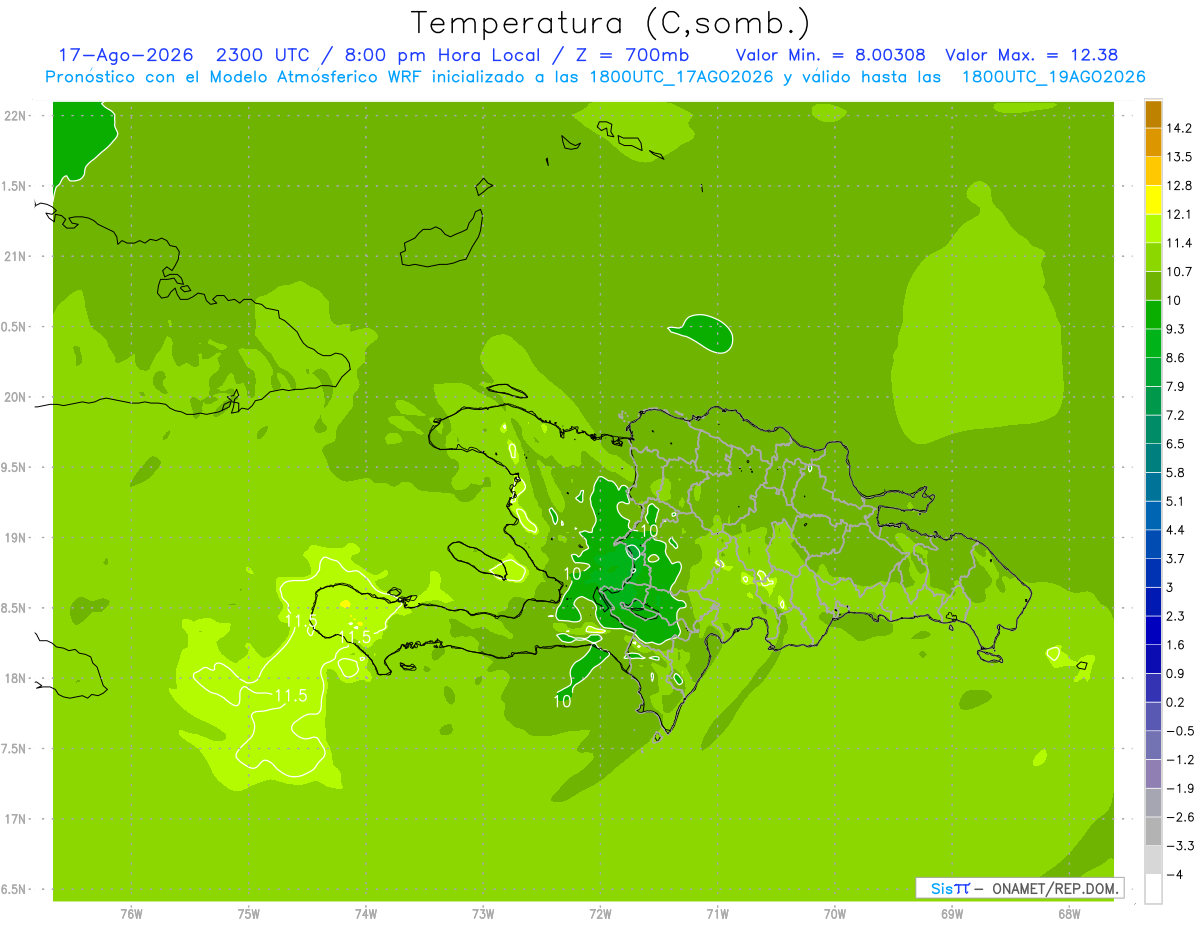This screenshot has height=927, width=1200.
Task: Click the '68W' longitude label
Action: pyautogui.click(x=1069, y=914)
